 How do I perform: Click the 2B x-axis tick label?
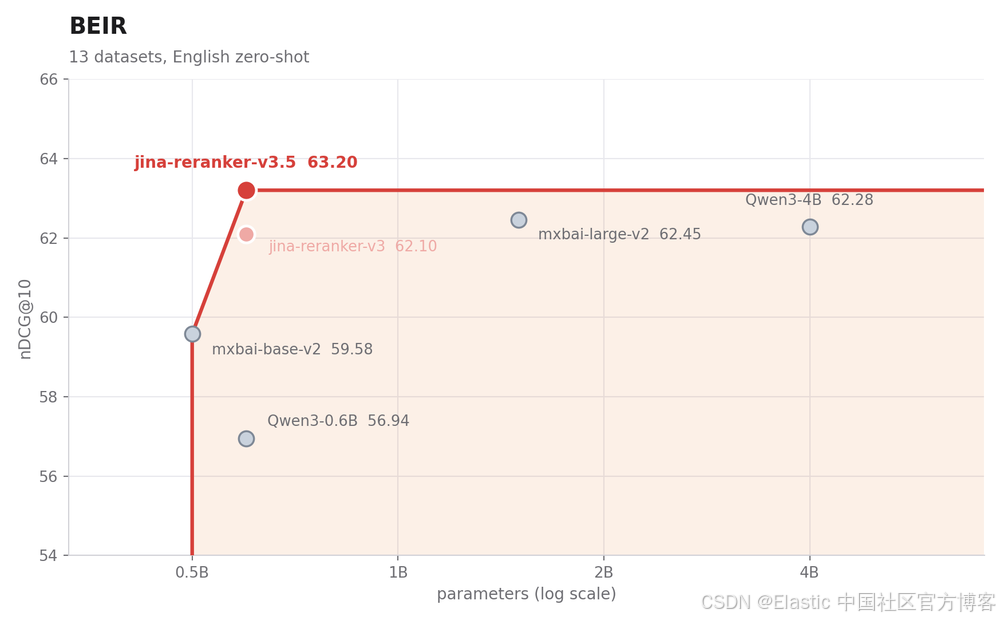(x=603, y=573)
